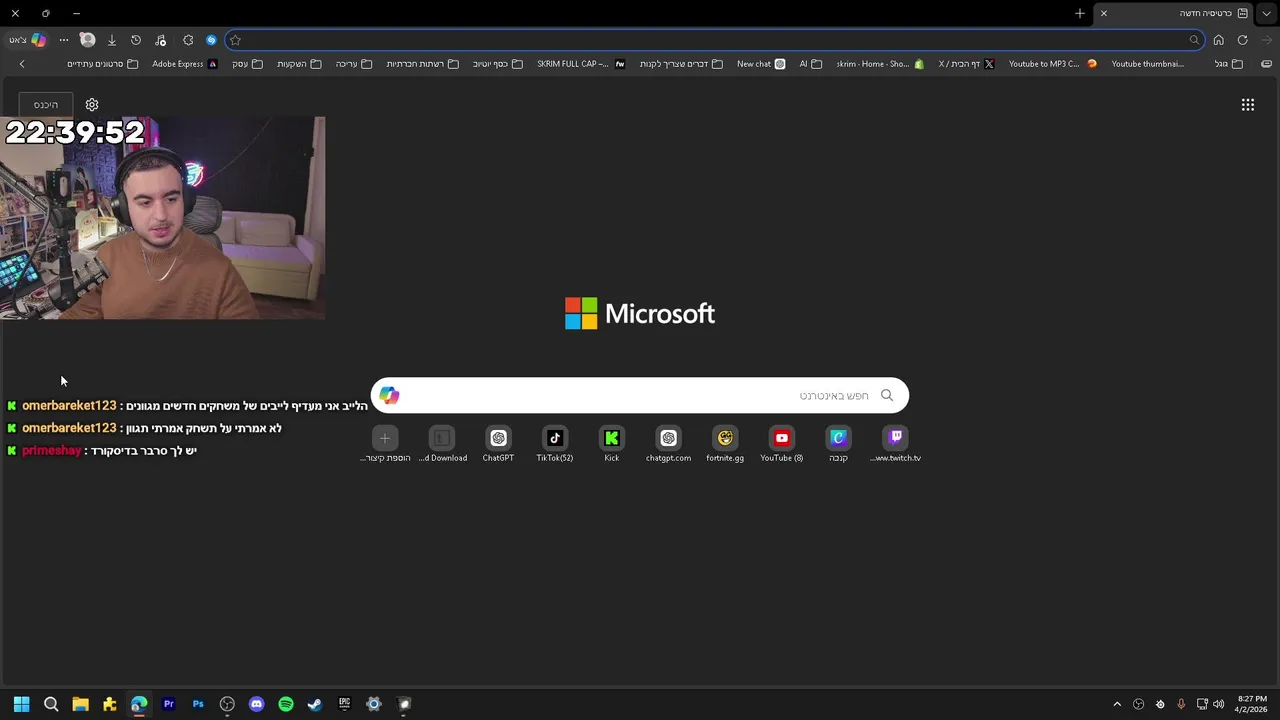Click the היכנס sign-in button

pyautogui.click(x=46, y=105)
